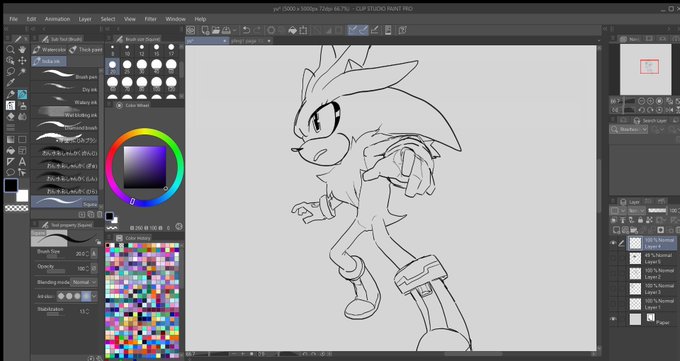
Task: Click the Clip Studio launcher icon
Action: (x=190, y=30)
